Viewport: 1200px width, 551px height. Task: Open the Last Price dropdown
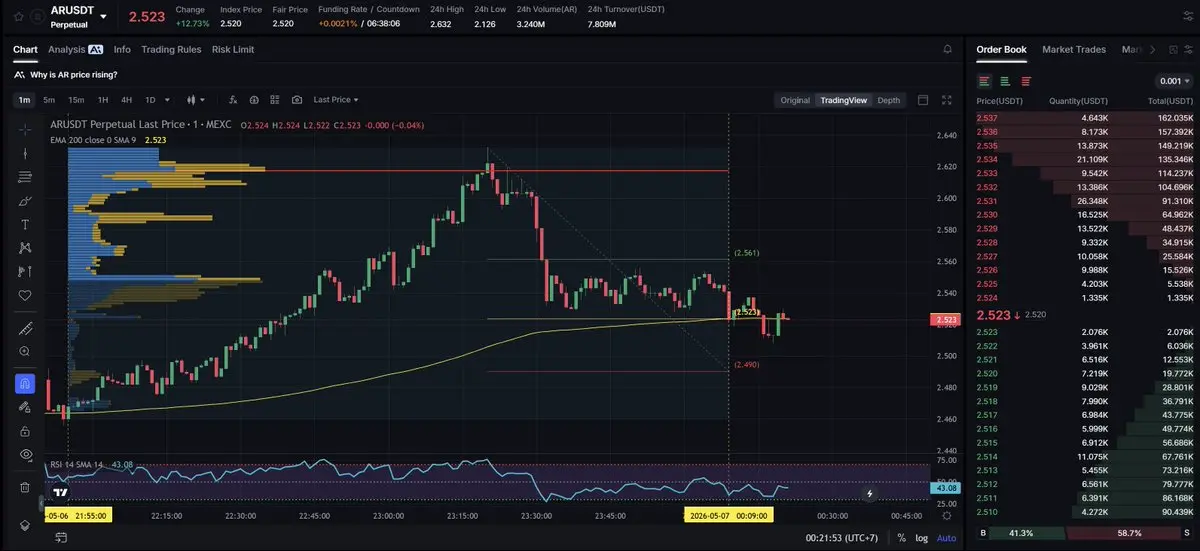coord(336,100)
